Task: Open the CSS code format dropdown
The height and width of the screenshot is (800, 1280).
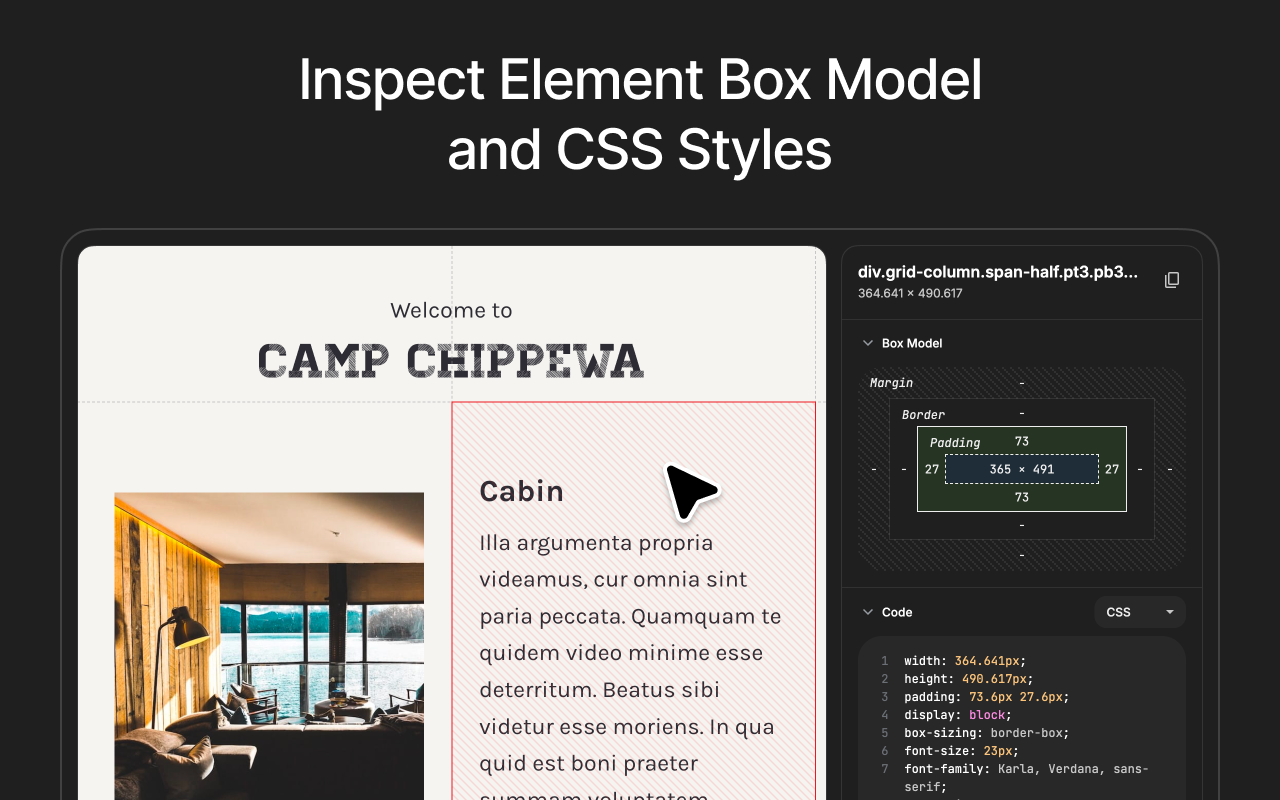Action: (x=1140, y=612)
